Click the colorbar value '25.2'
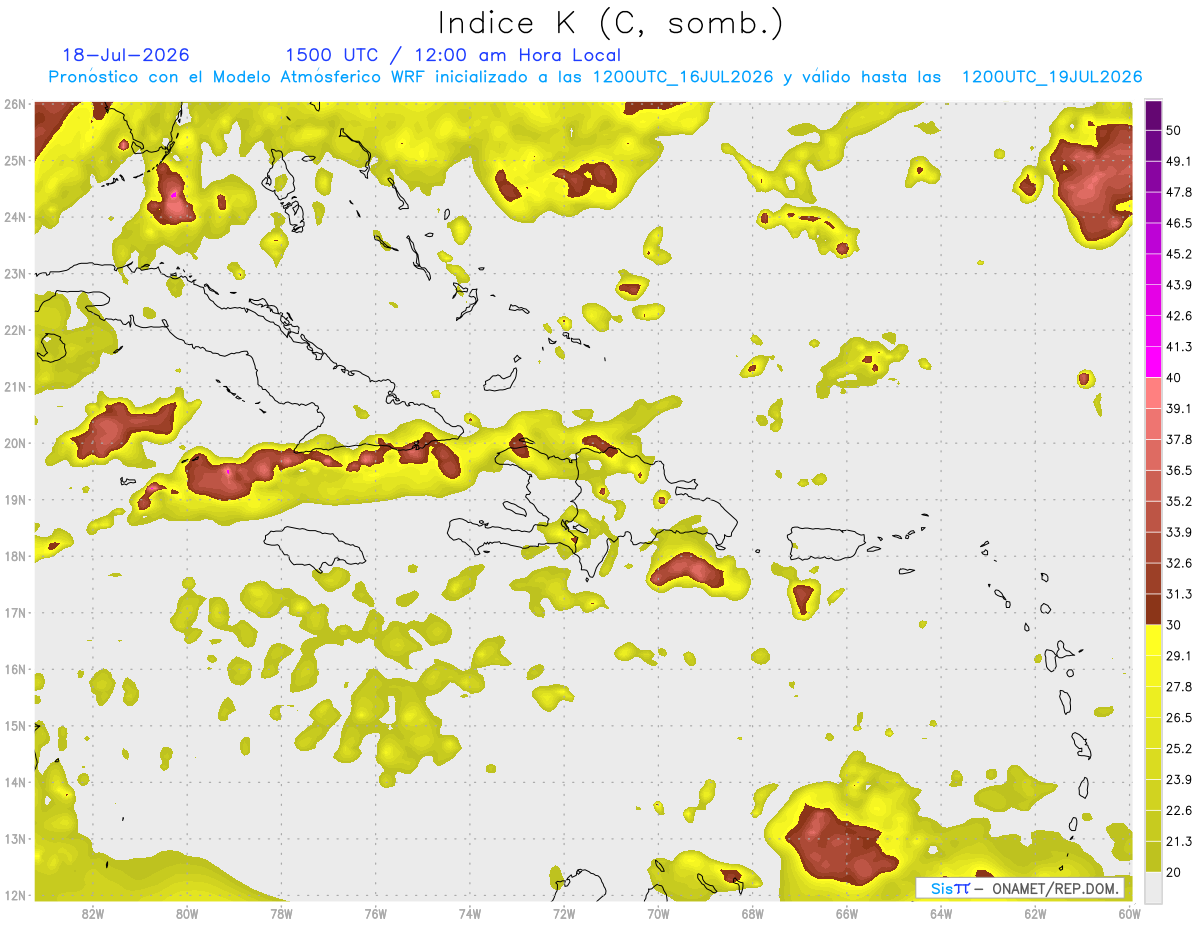The width and height of the screenshot is (1200, 927). pyautogui.click(x=1178, y=749)
